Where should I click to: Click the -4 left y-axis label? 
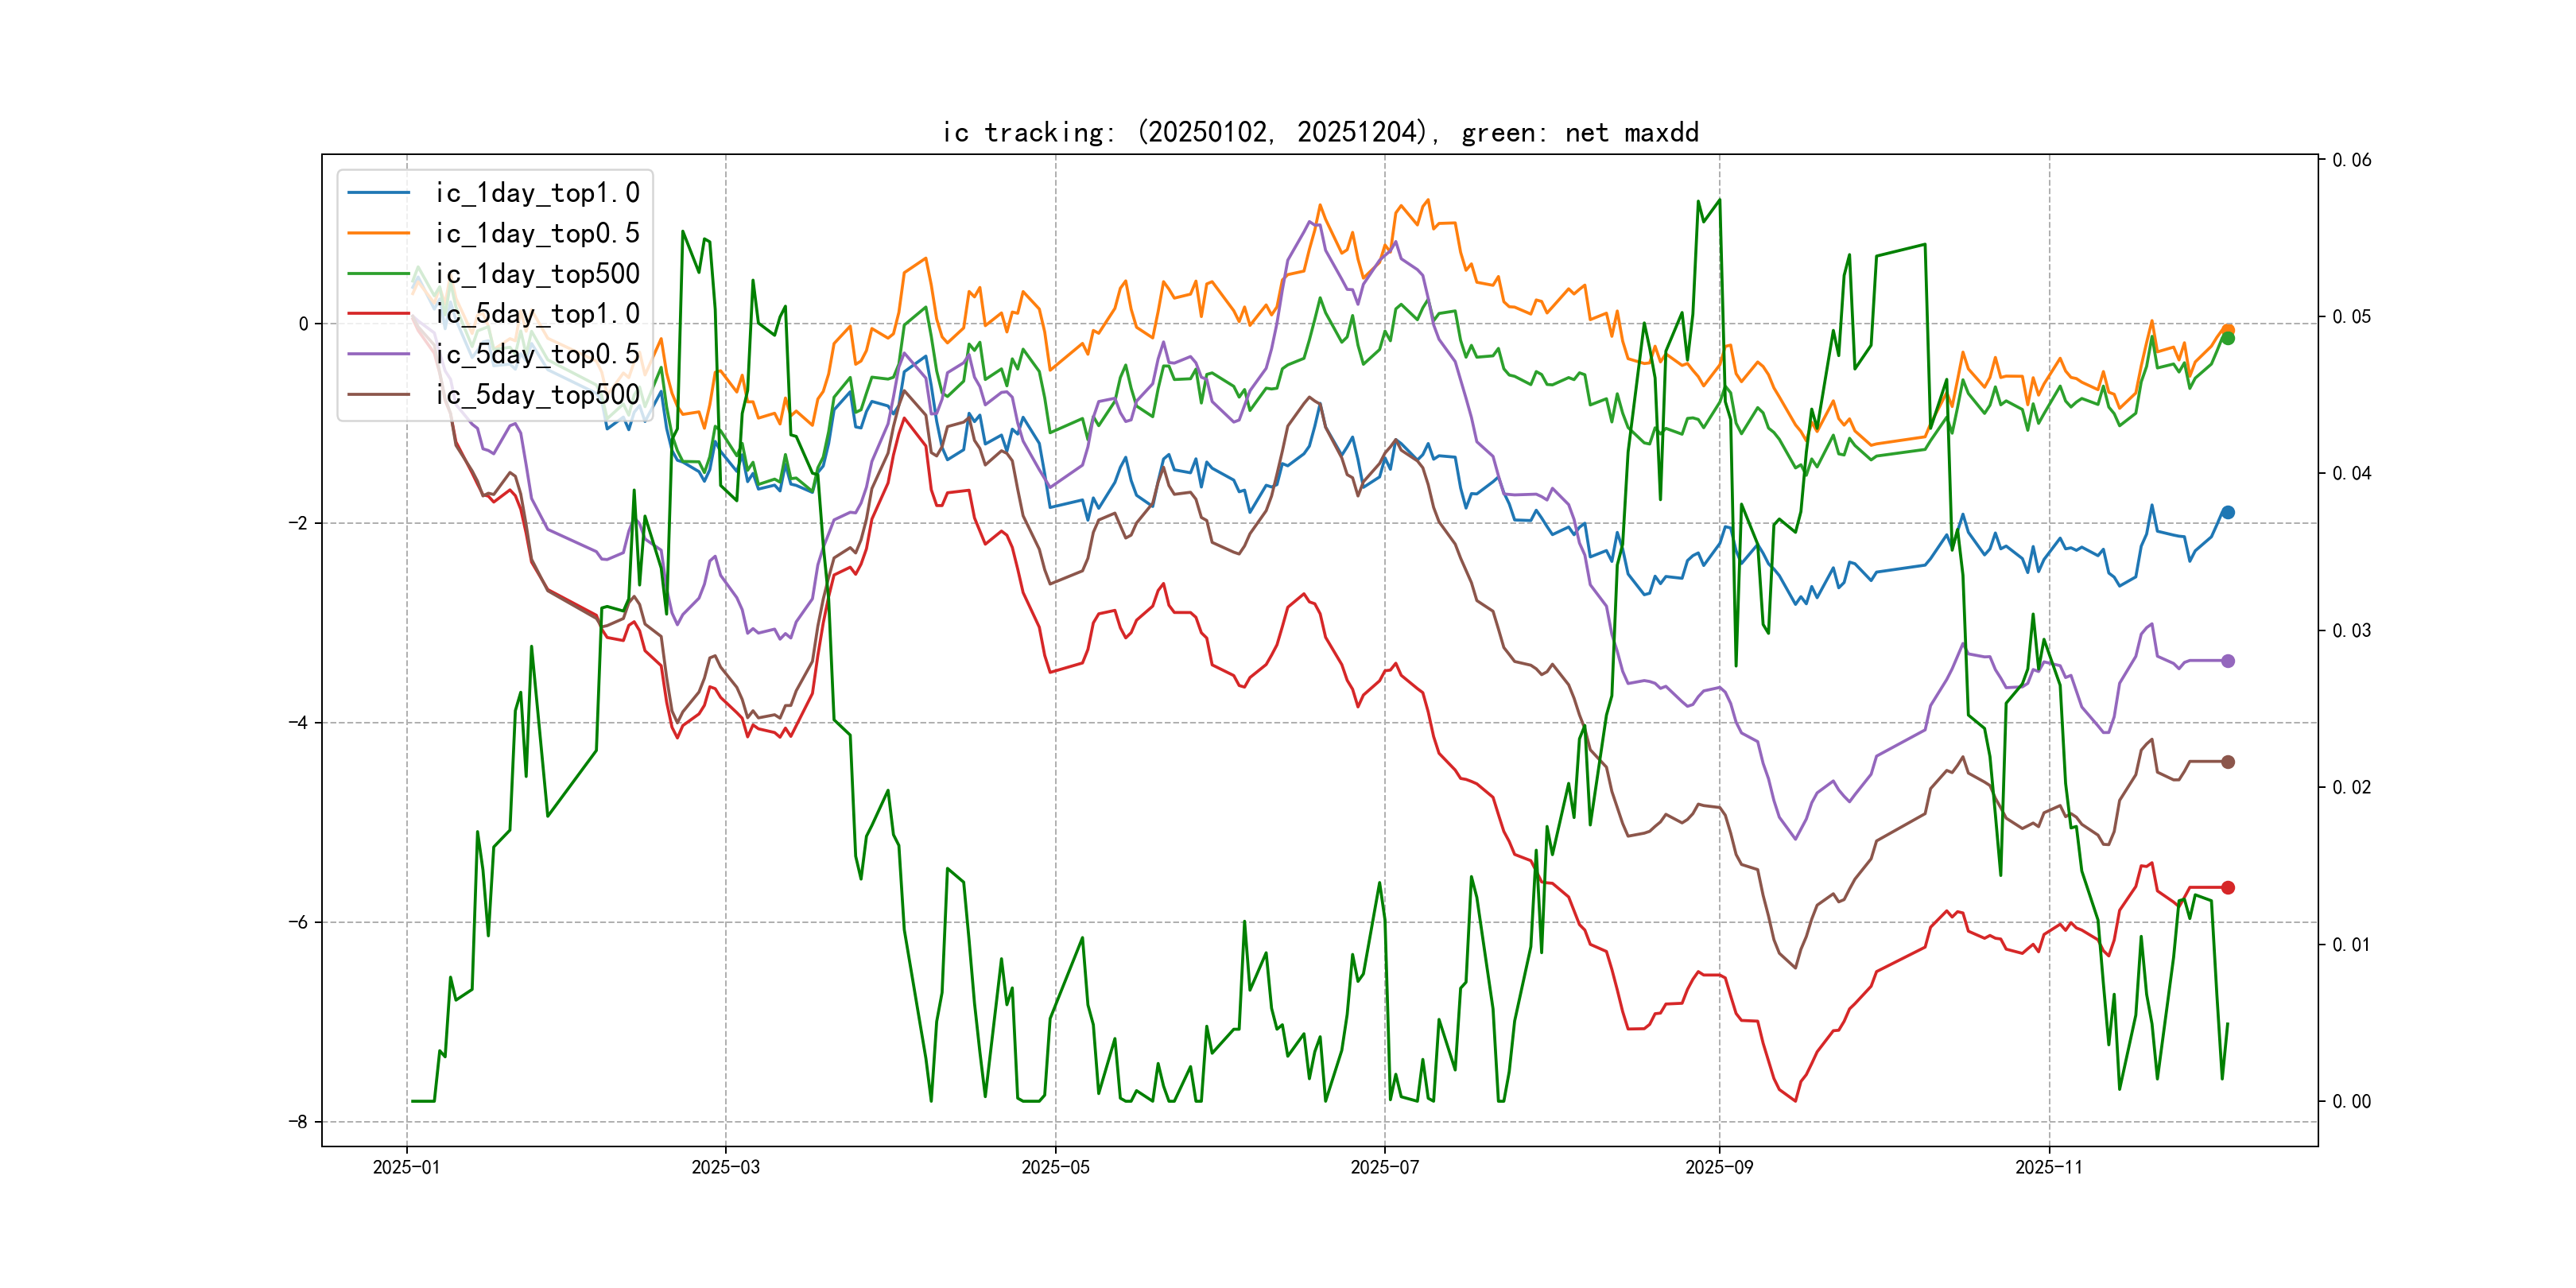(x=298, y=723)
